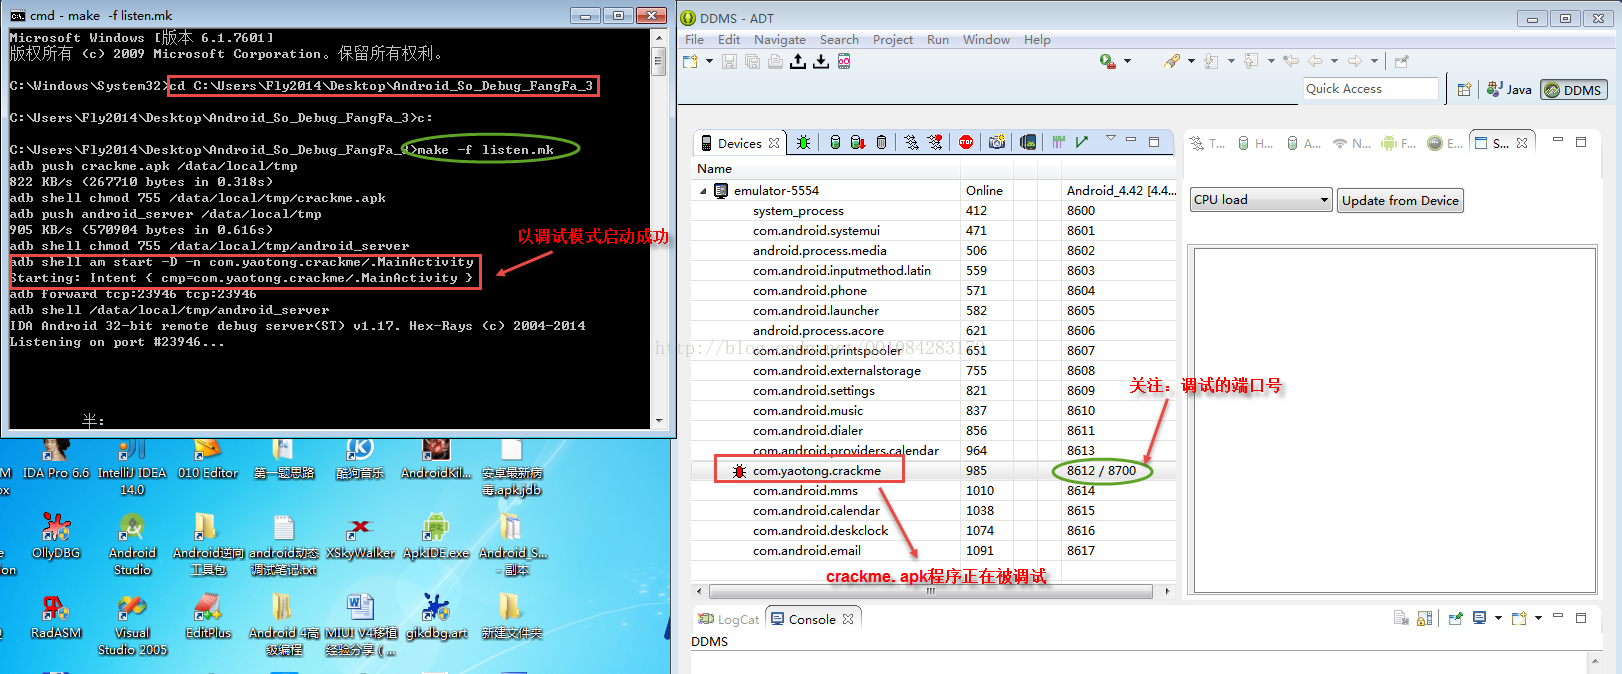This screenshot has height=674, width=1622.
Task: Open the Search menu
Action: click(839, 39)
